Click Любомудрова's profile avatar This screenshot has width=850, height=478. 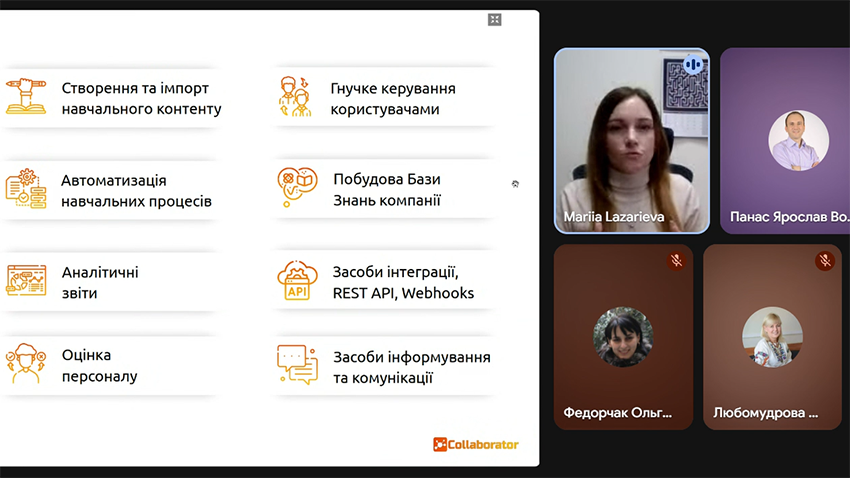[x=772, y=337]
